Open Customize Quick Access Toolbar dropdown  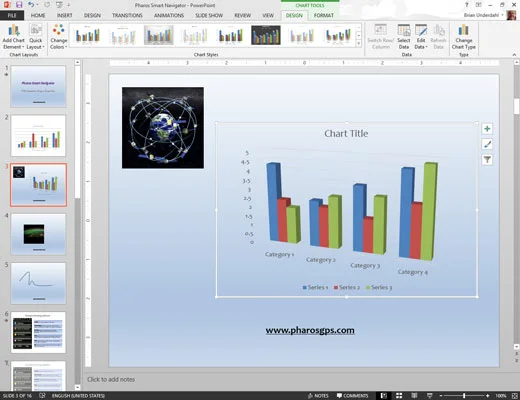click(69, 5)
